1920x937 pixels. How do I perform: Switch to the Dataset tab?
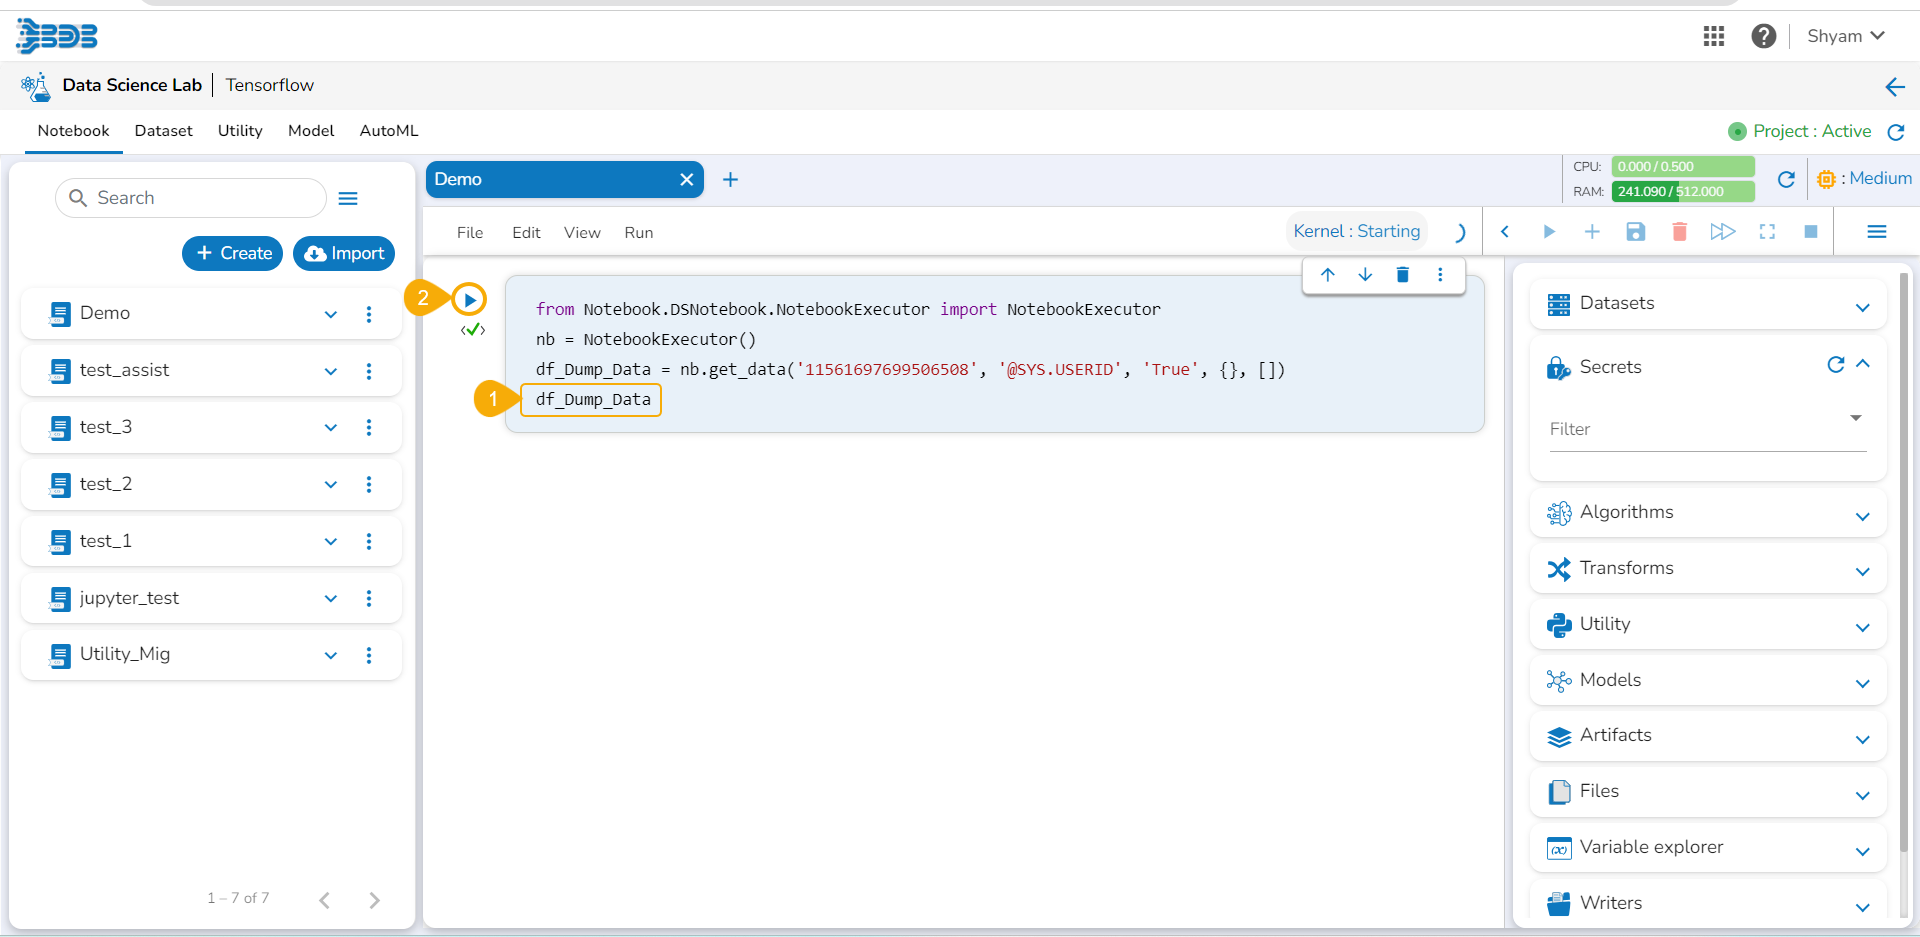point(163,131)
